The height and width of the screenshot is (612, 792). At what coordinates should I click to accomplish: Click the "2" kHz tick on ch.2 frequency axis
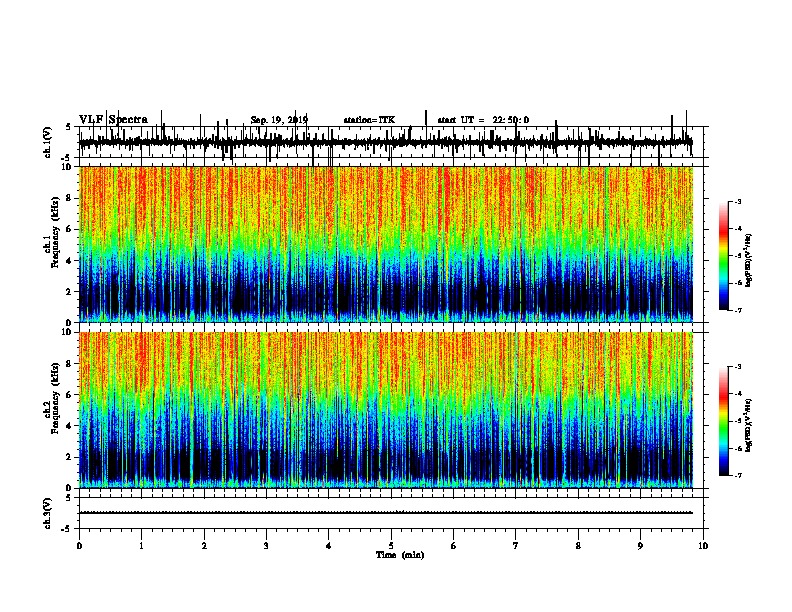tap(70, 457)
